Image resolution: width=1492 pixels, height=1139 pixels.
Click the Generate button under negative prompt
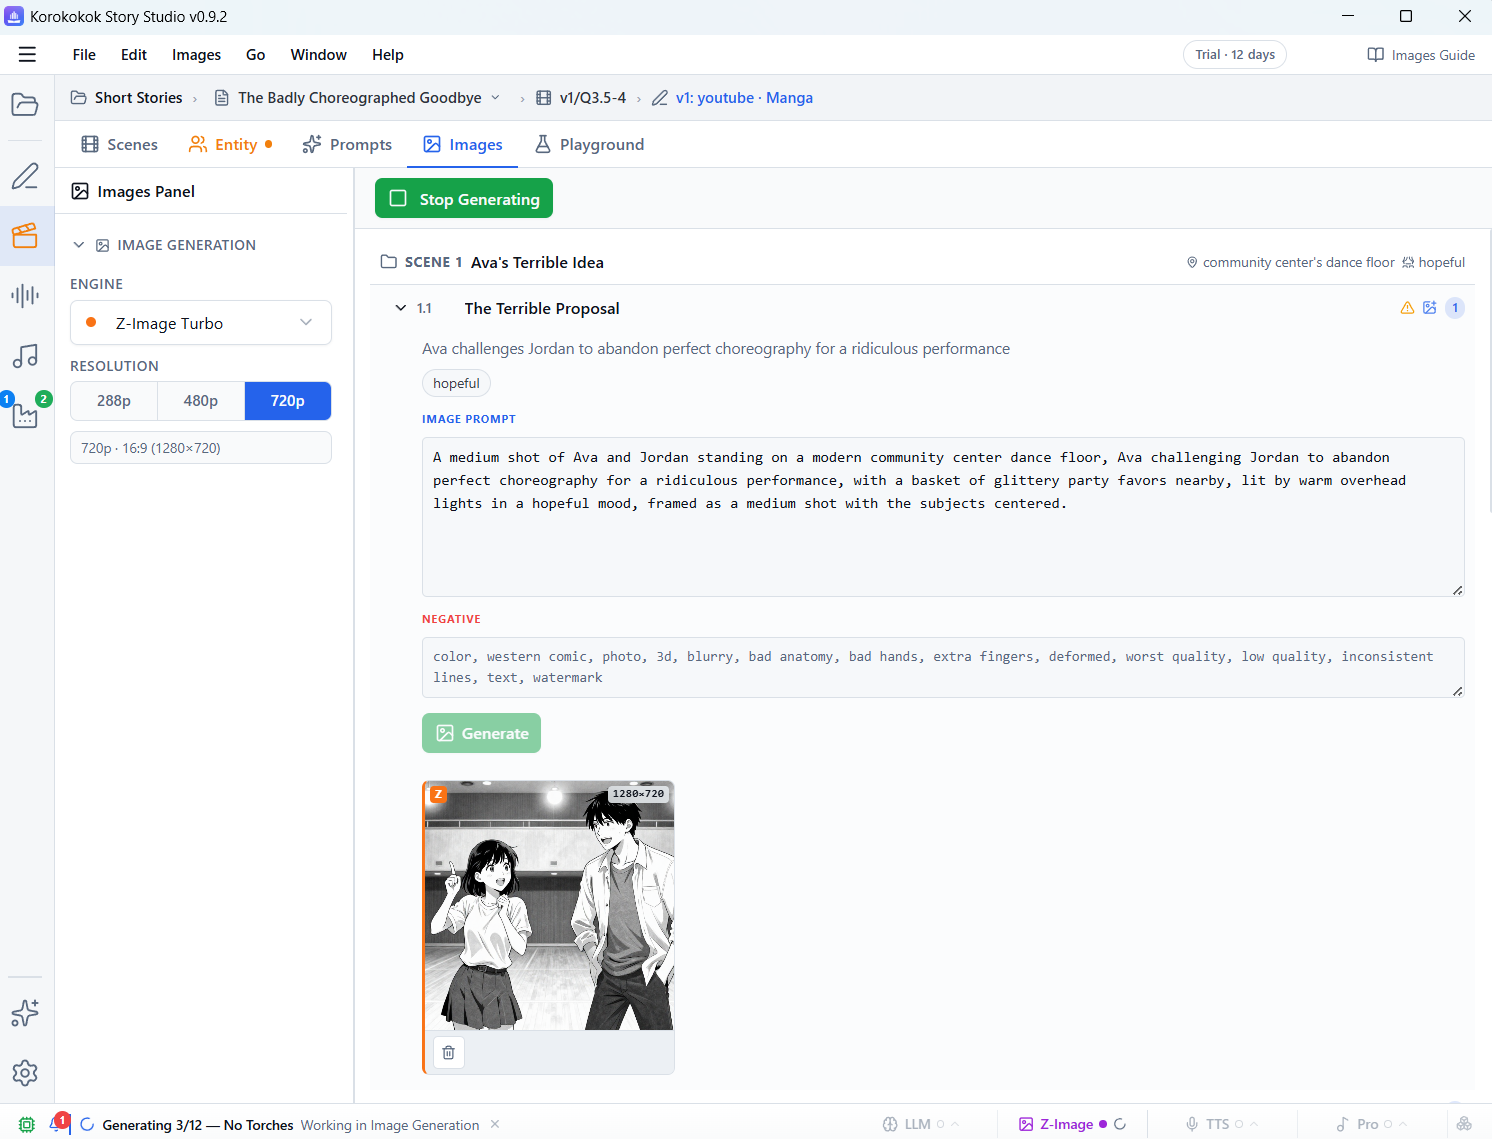tap(481, 733)
